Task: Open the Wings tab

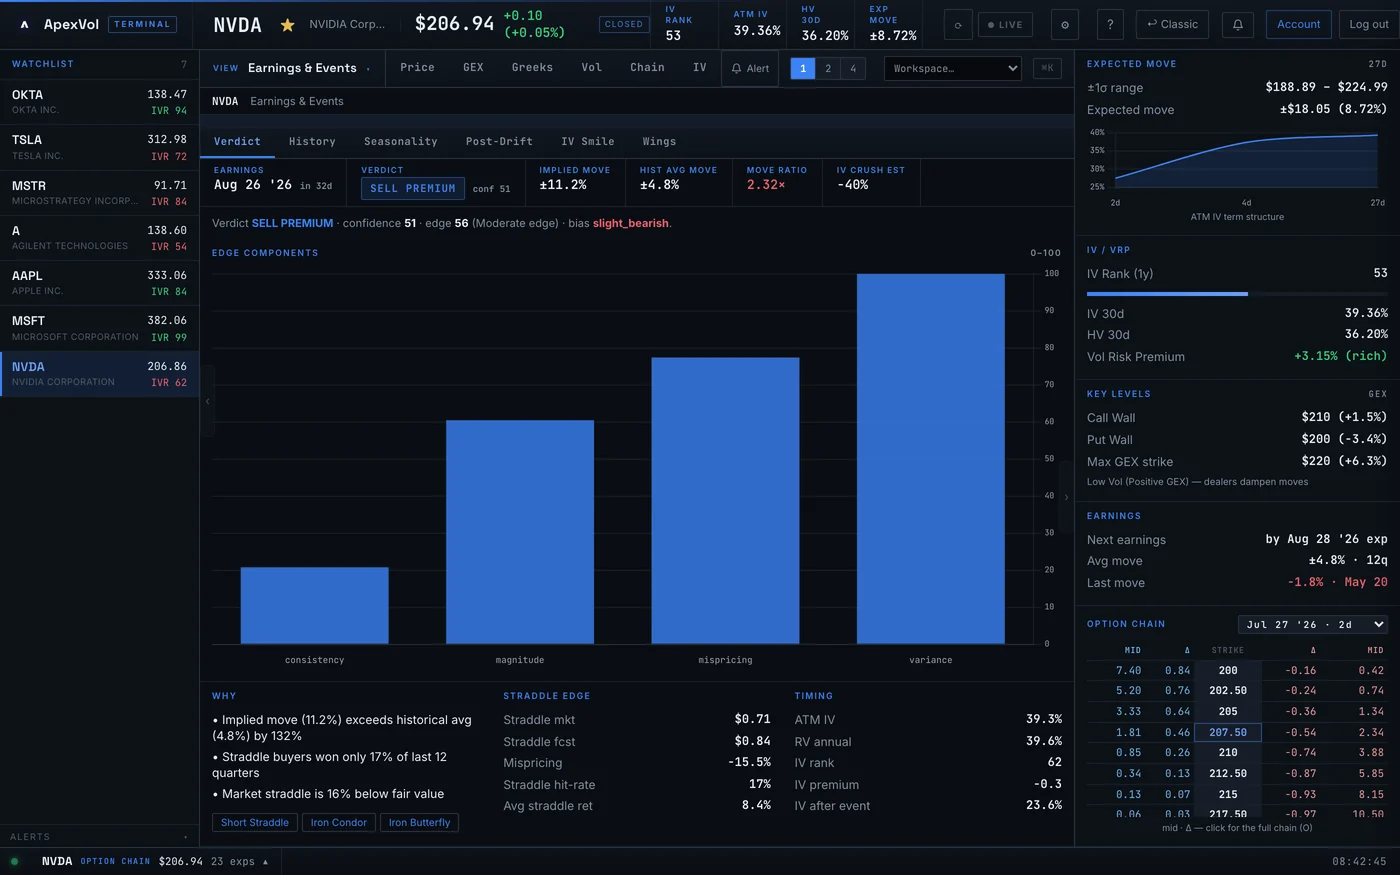Action: [x=659, y=141]
